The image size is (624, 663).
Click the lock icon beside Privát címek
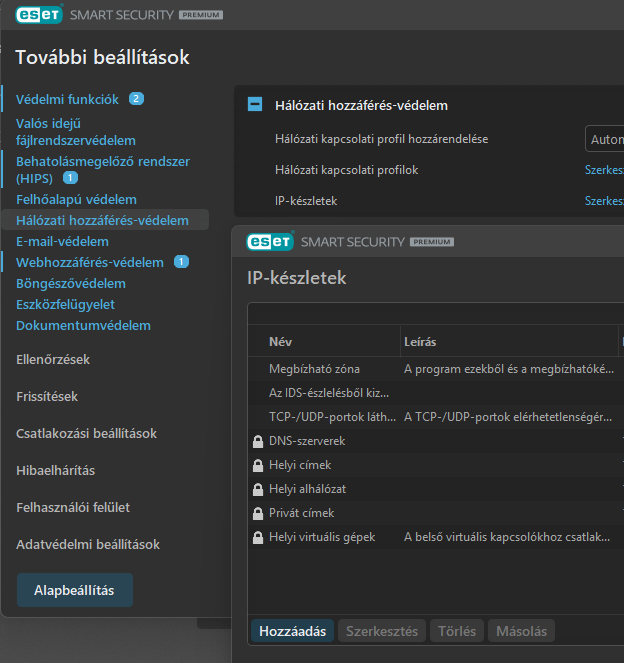[x=258, y=513]
